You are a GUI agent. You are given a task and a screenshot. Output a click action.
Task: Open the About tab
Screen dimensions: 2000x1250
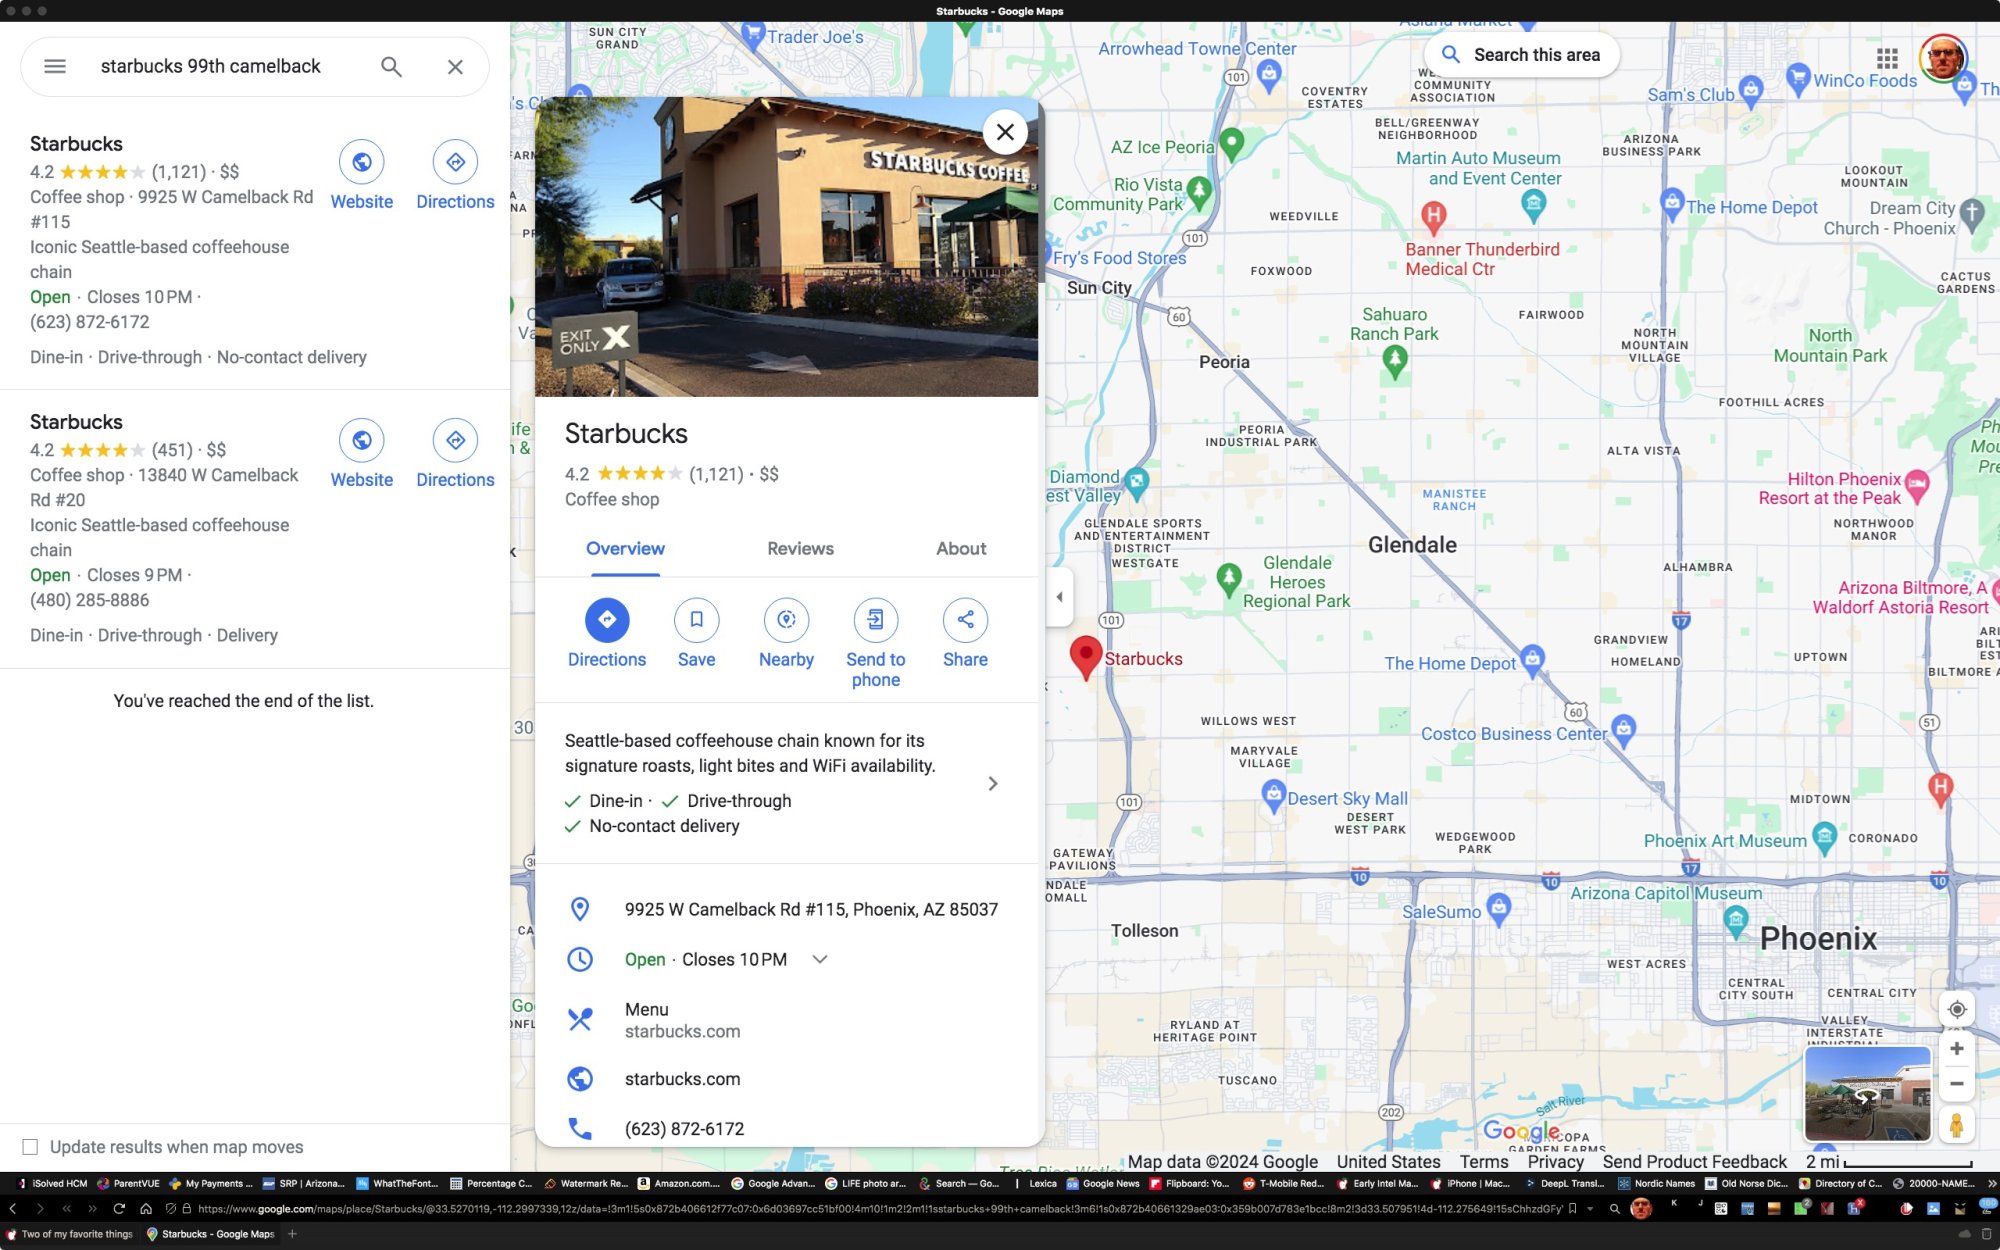pos(960,548)
